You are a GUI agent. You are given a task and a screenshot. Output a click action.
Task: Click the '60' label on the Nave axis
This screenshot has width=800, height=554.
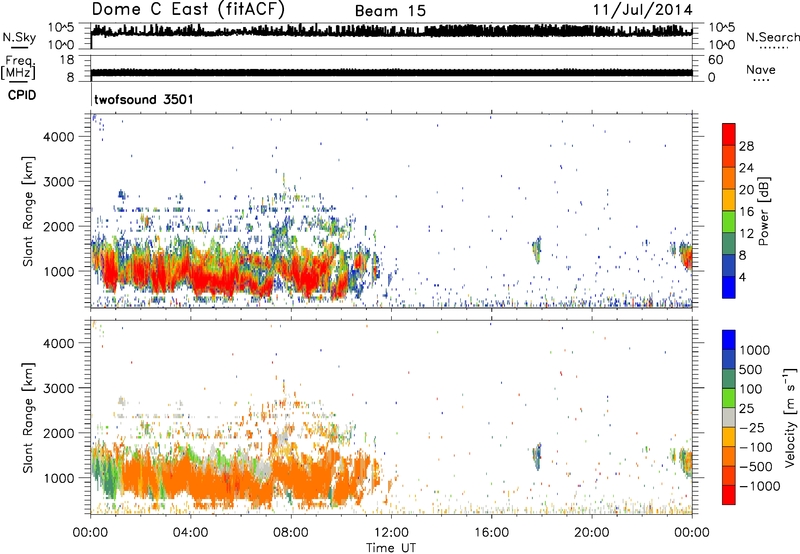(x=715, y=60)
